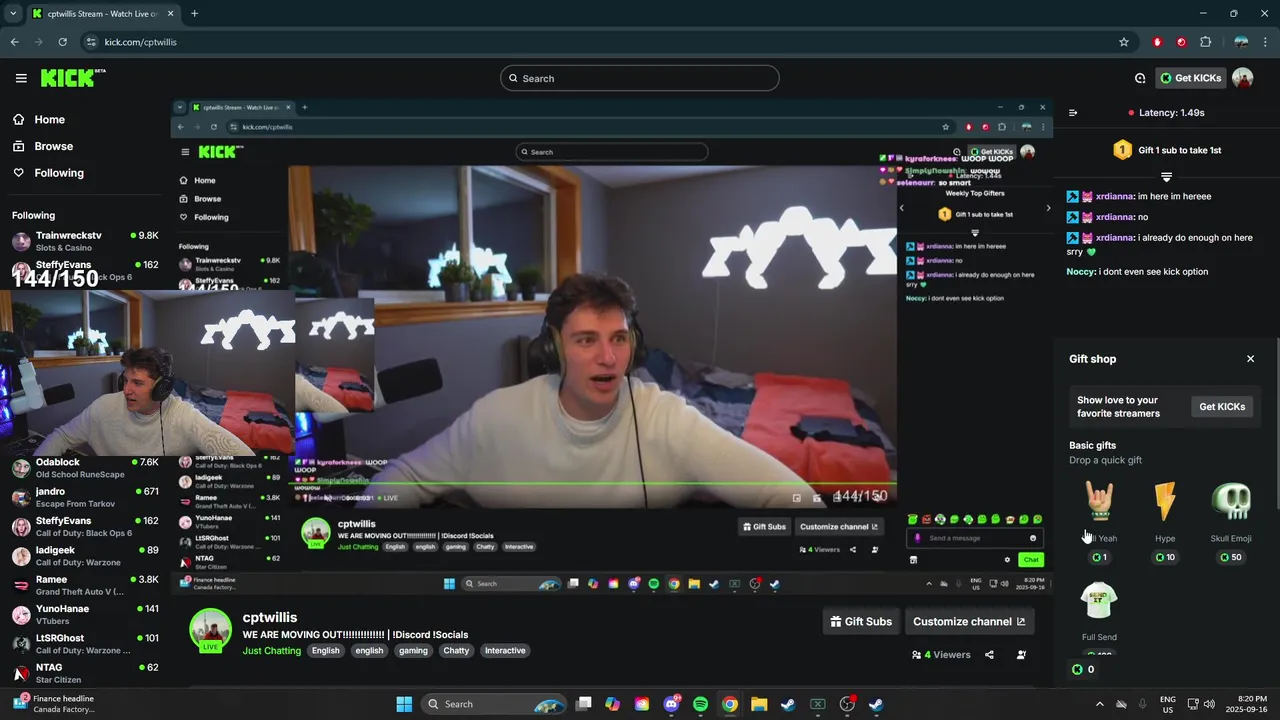Click the gaming tag
This screenshot has height=720, width=1280.
[x=413, y=650]
